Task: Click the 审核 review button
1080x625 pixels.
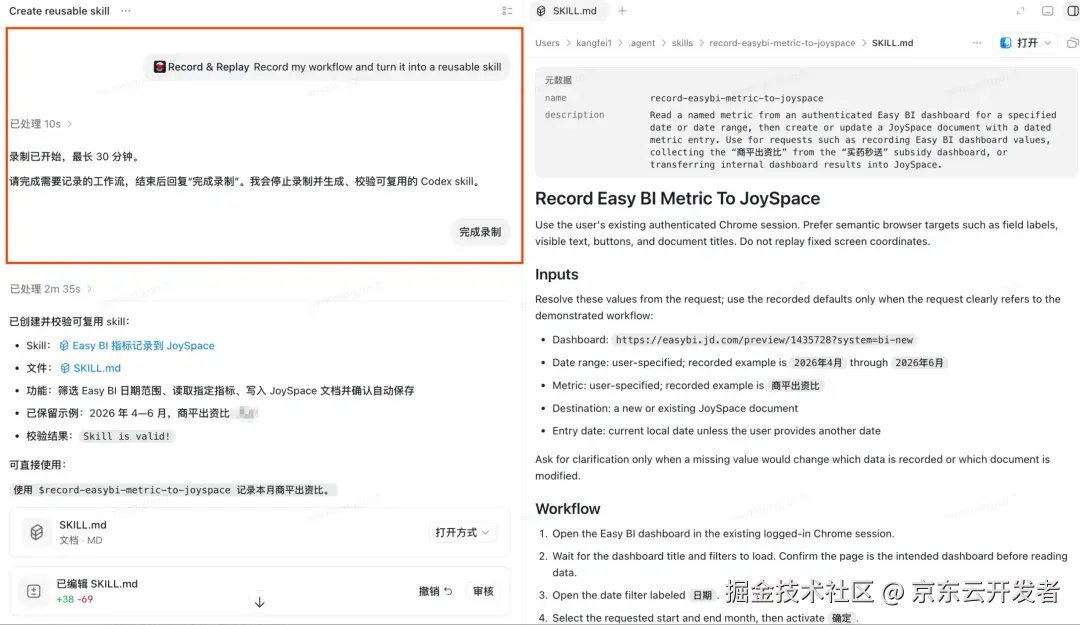Action: pyautogui.click(x=483, y=591)
